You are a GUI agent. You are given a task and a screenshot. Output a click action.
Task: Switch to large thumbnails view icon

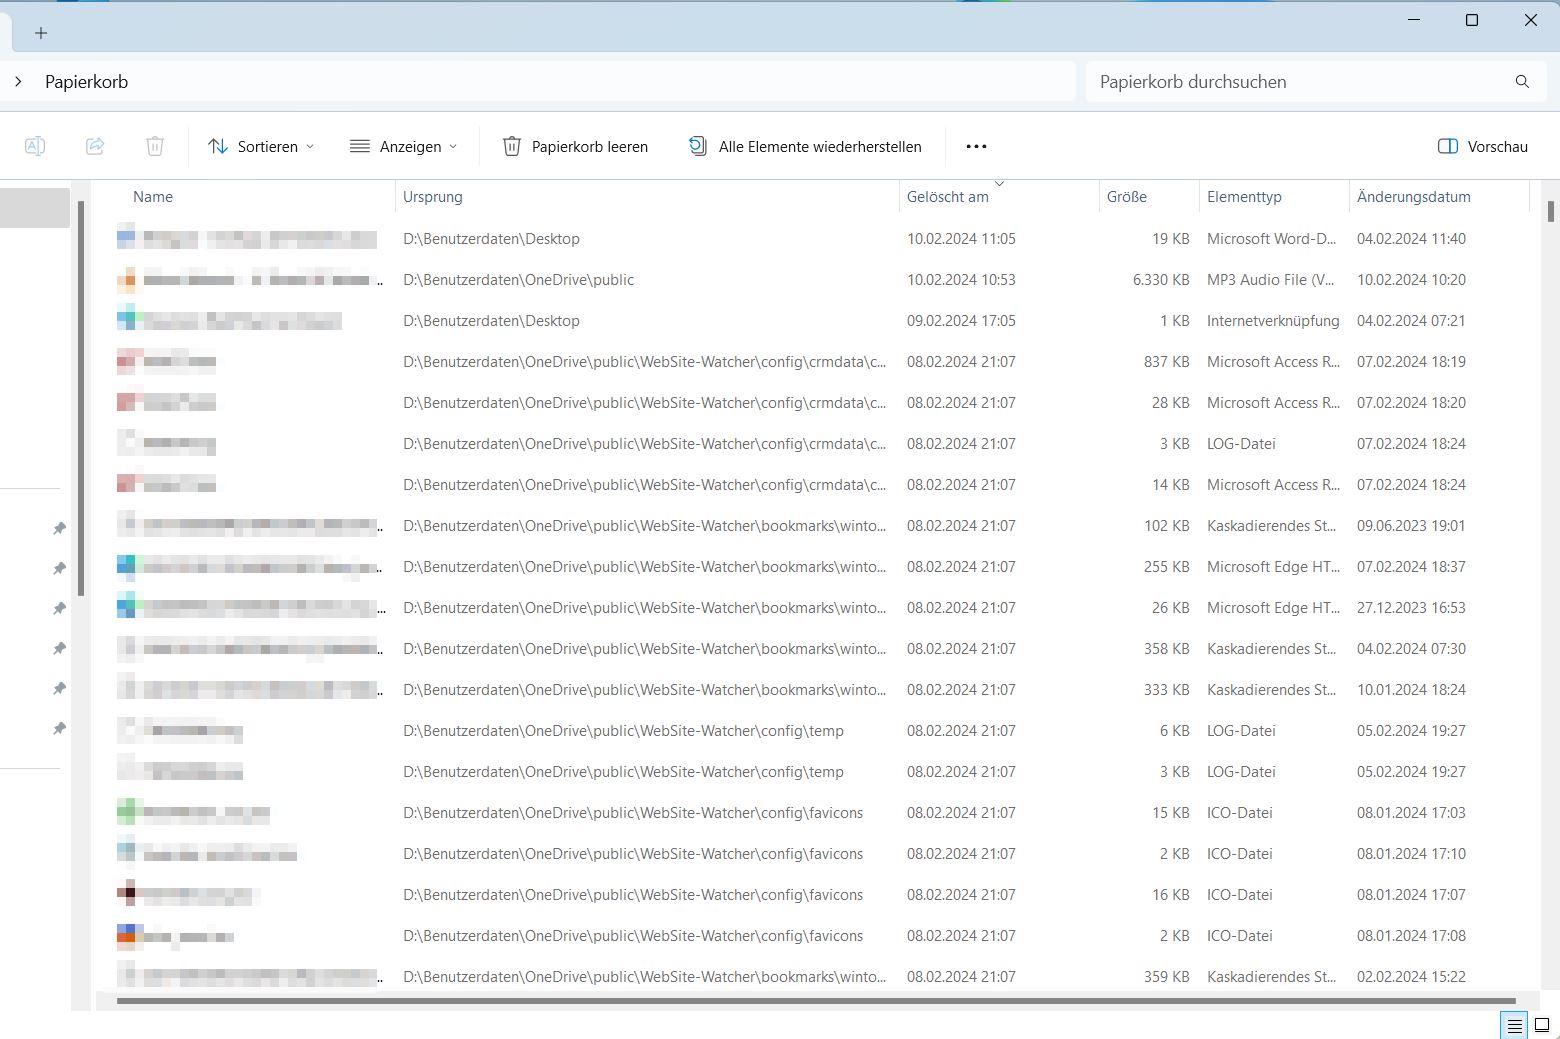click(x=1542, y=1025)
